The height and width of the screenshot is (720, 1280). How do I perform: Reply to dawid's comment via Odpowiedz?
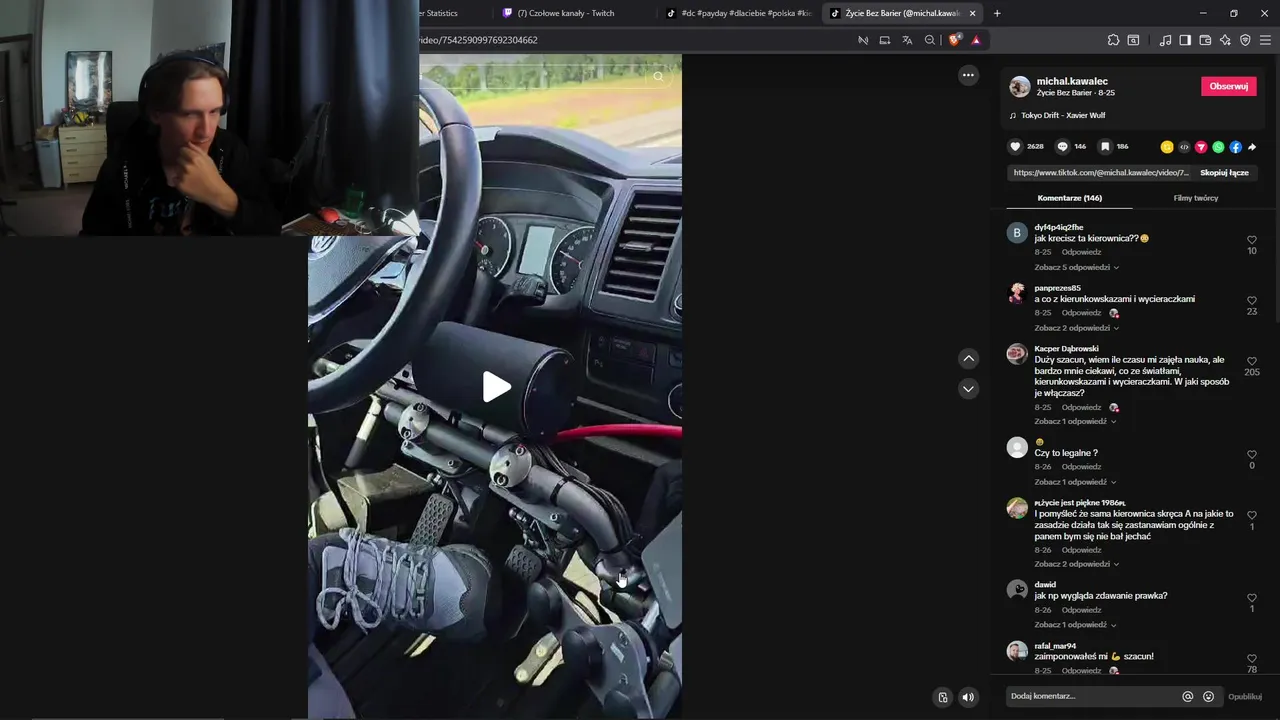click(1081, 610)
